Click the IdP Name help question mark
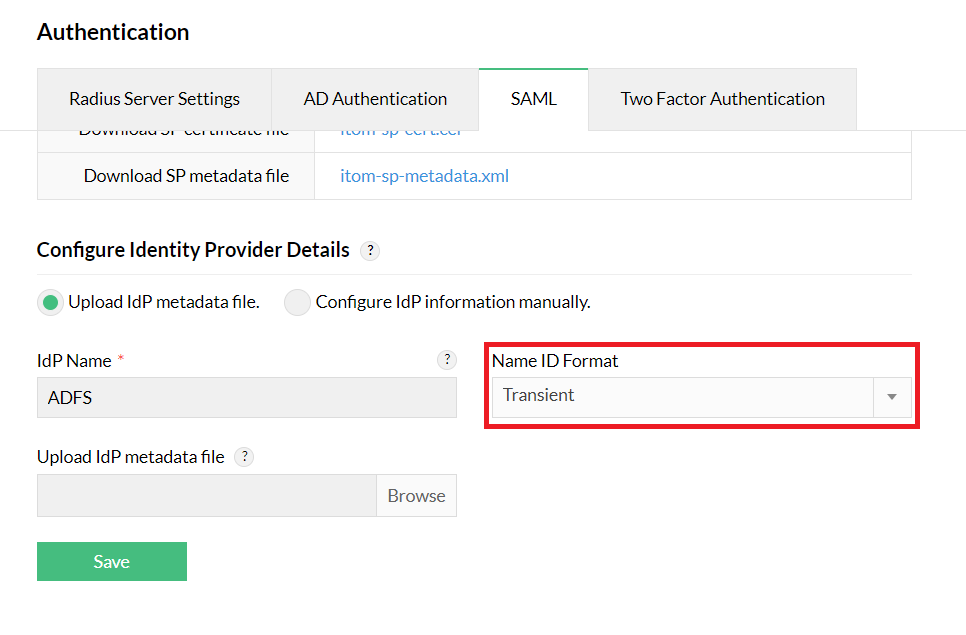966x635 pixels. pos(447,359)
